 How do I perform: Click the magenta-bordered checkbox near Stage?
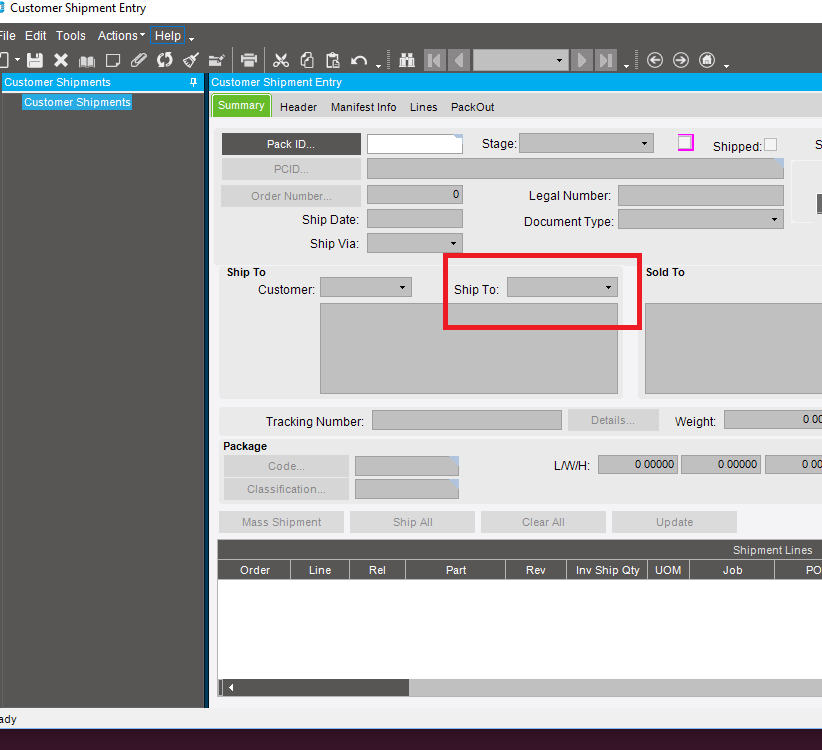686,143
